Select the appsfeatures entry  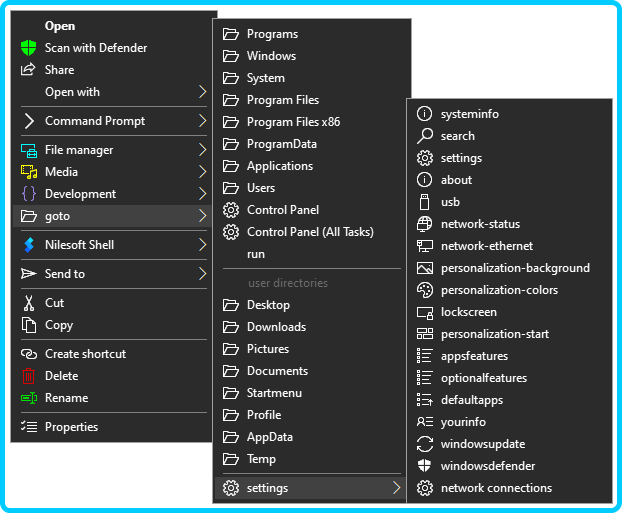(x=509, y=356)
